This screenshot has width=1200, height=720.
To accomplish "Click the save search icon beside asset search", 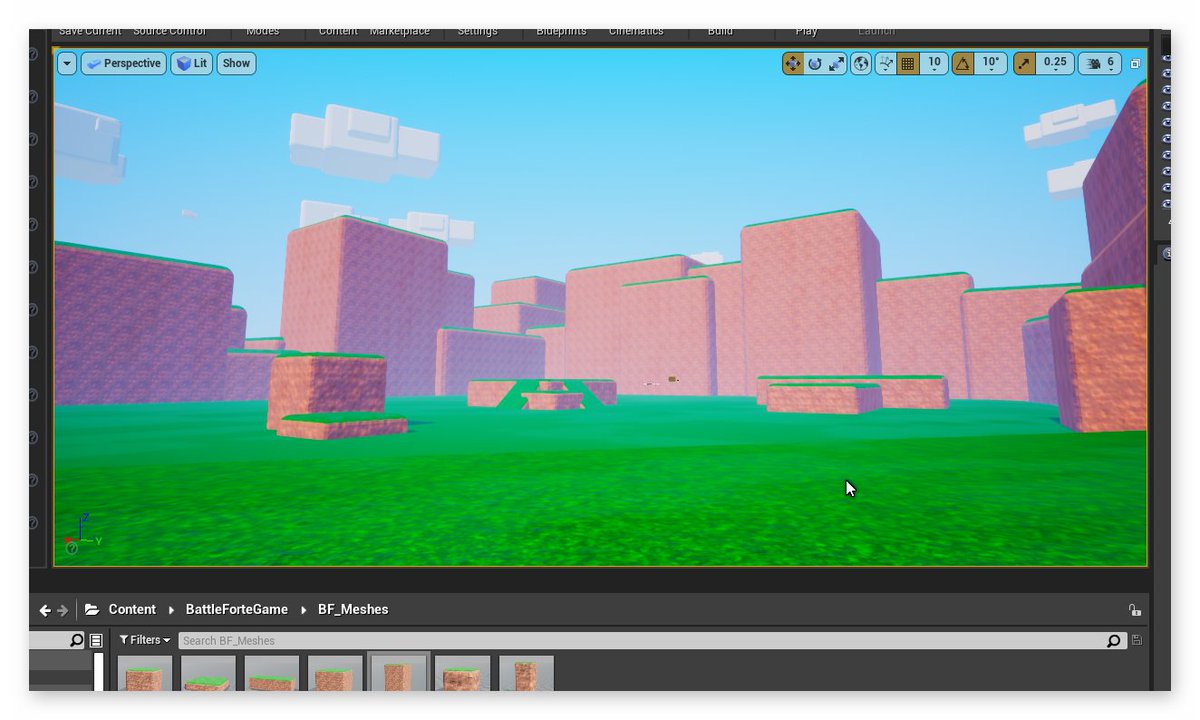I will tap(1136, 641).
